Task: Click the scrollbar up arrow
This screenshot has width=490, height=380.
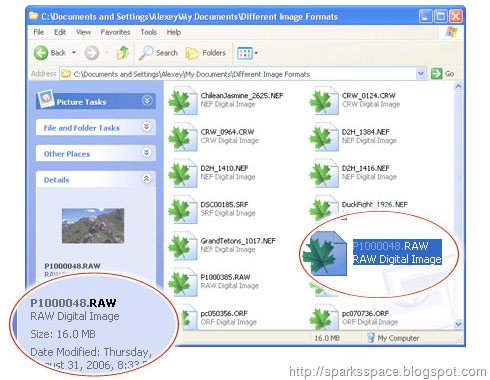Action: (x=458, y=87)
